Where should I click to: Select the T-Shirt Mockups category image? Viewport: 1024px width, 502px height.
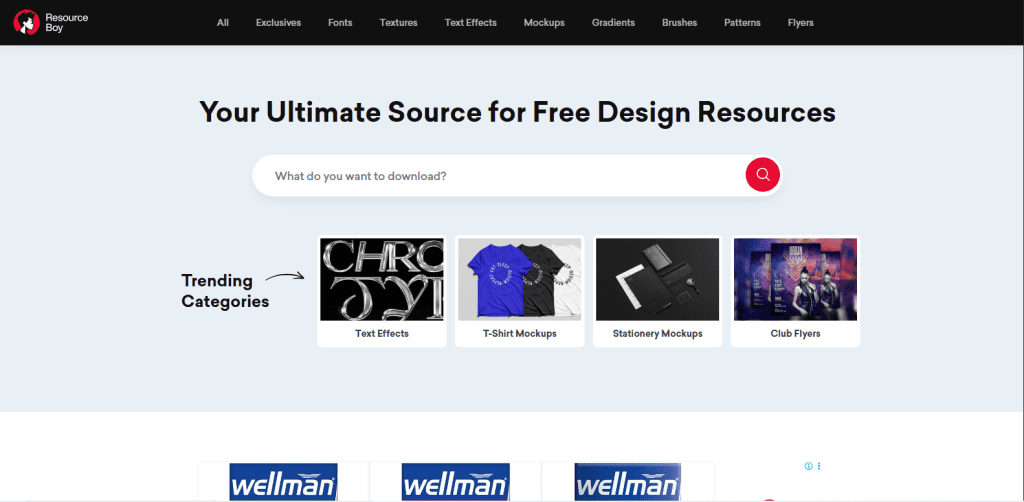520,279
